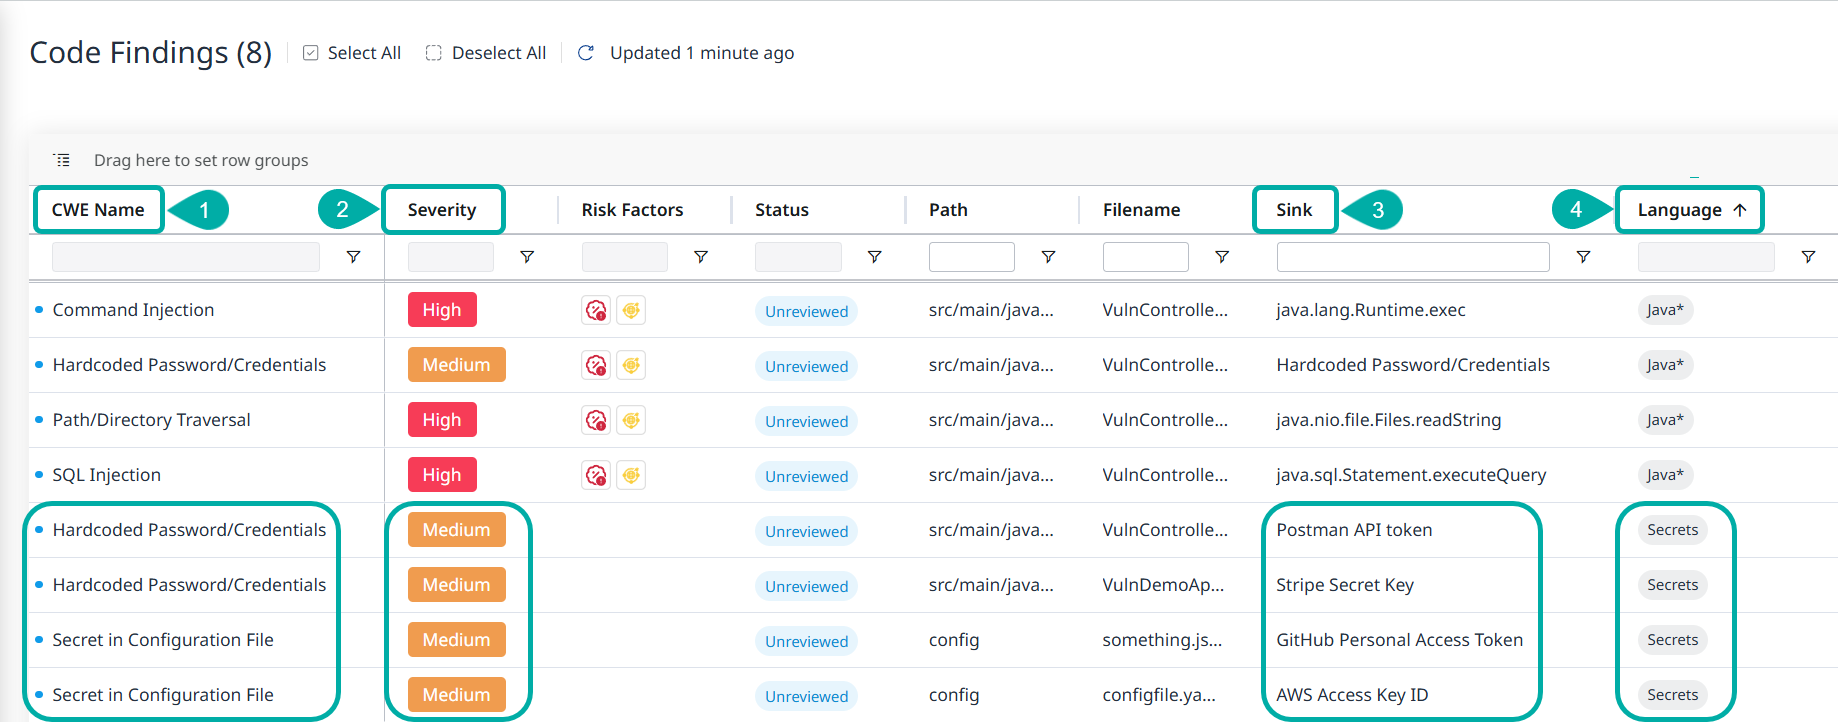Sort by the Severity column header
This screenshot has width=1838, height=722.
click(441, 210)
